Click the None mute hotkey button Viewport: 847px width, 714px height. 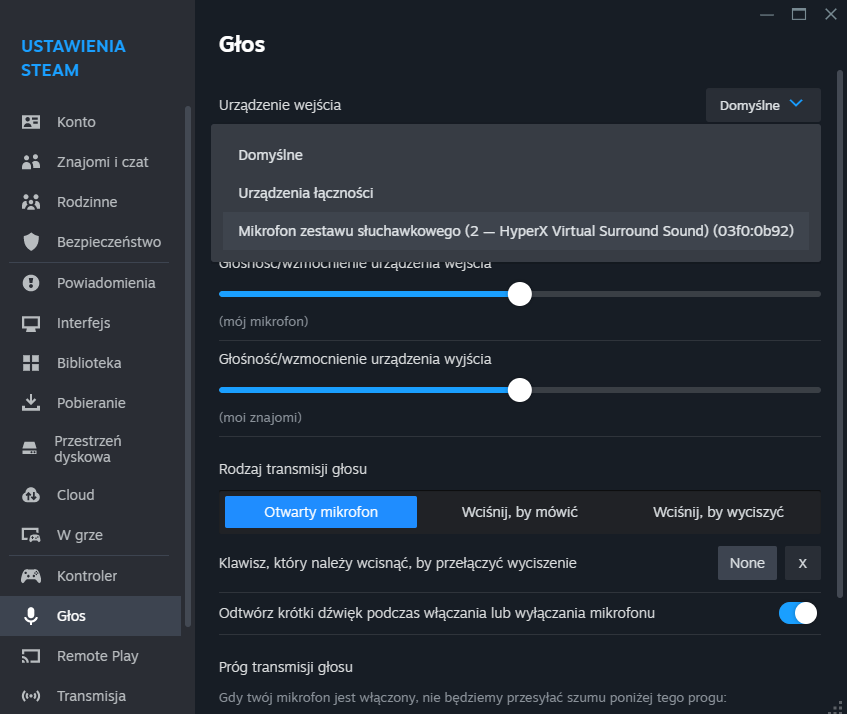coord(747,563)
